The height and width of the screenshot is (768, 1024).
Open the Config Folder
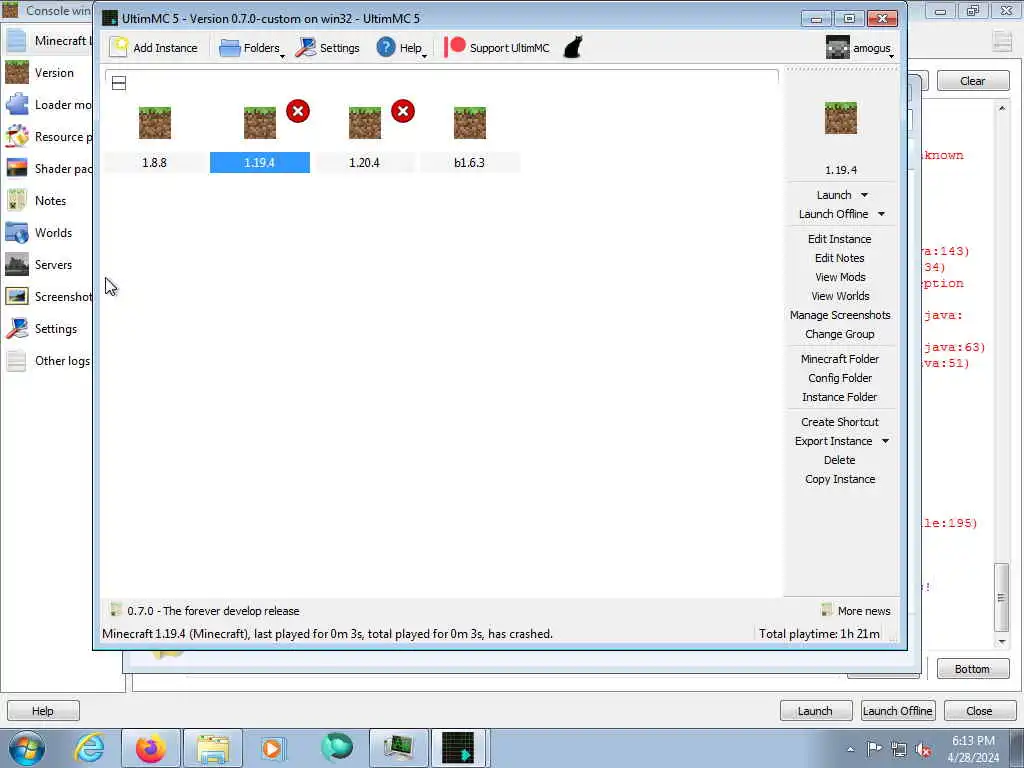tap(840, 378)
